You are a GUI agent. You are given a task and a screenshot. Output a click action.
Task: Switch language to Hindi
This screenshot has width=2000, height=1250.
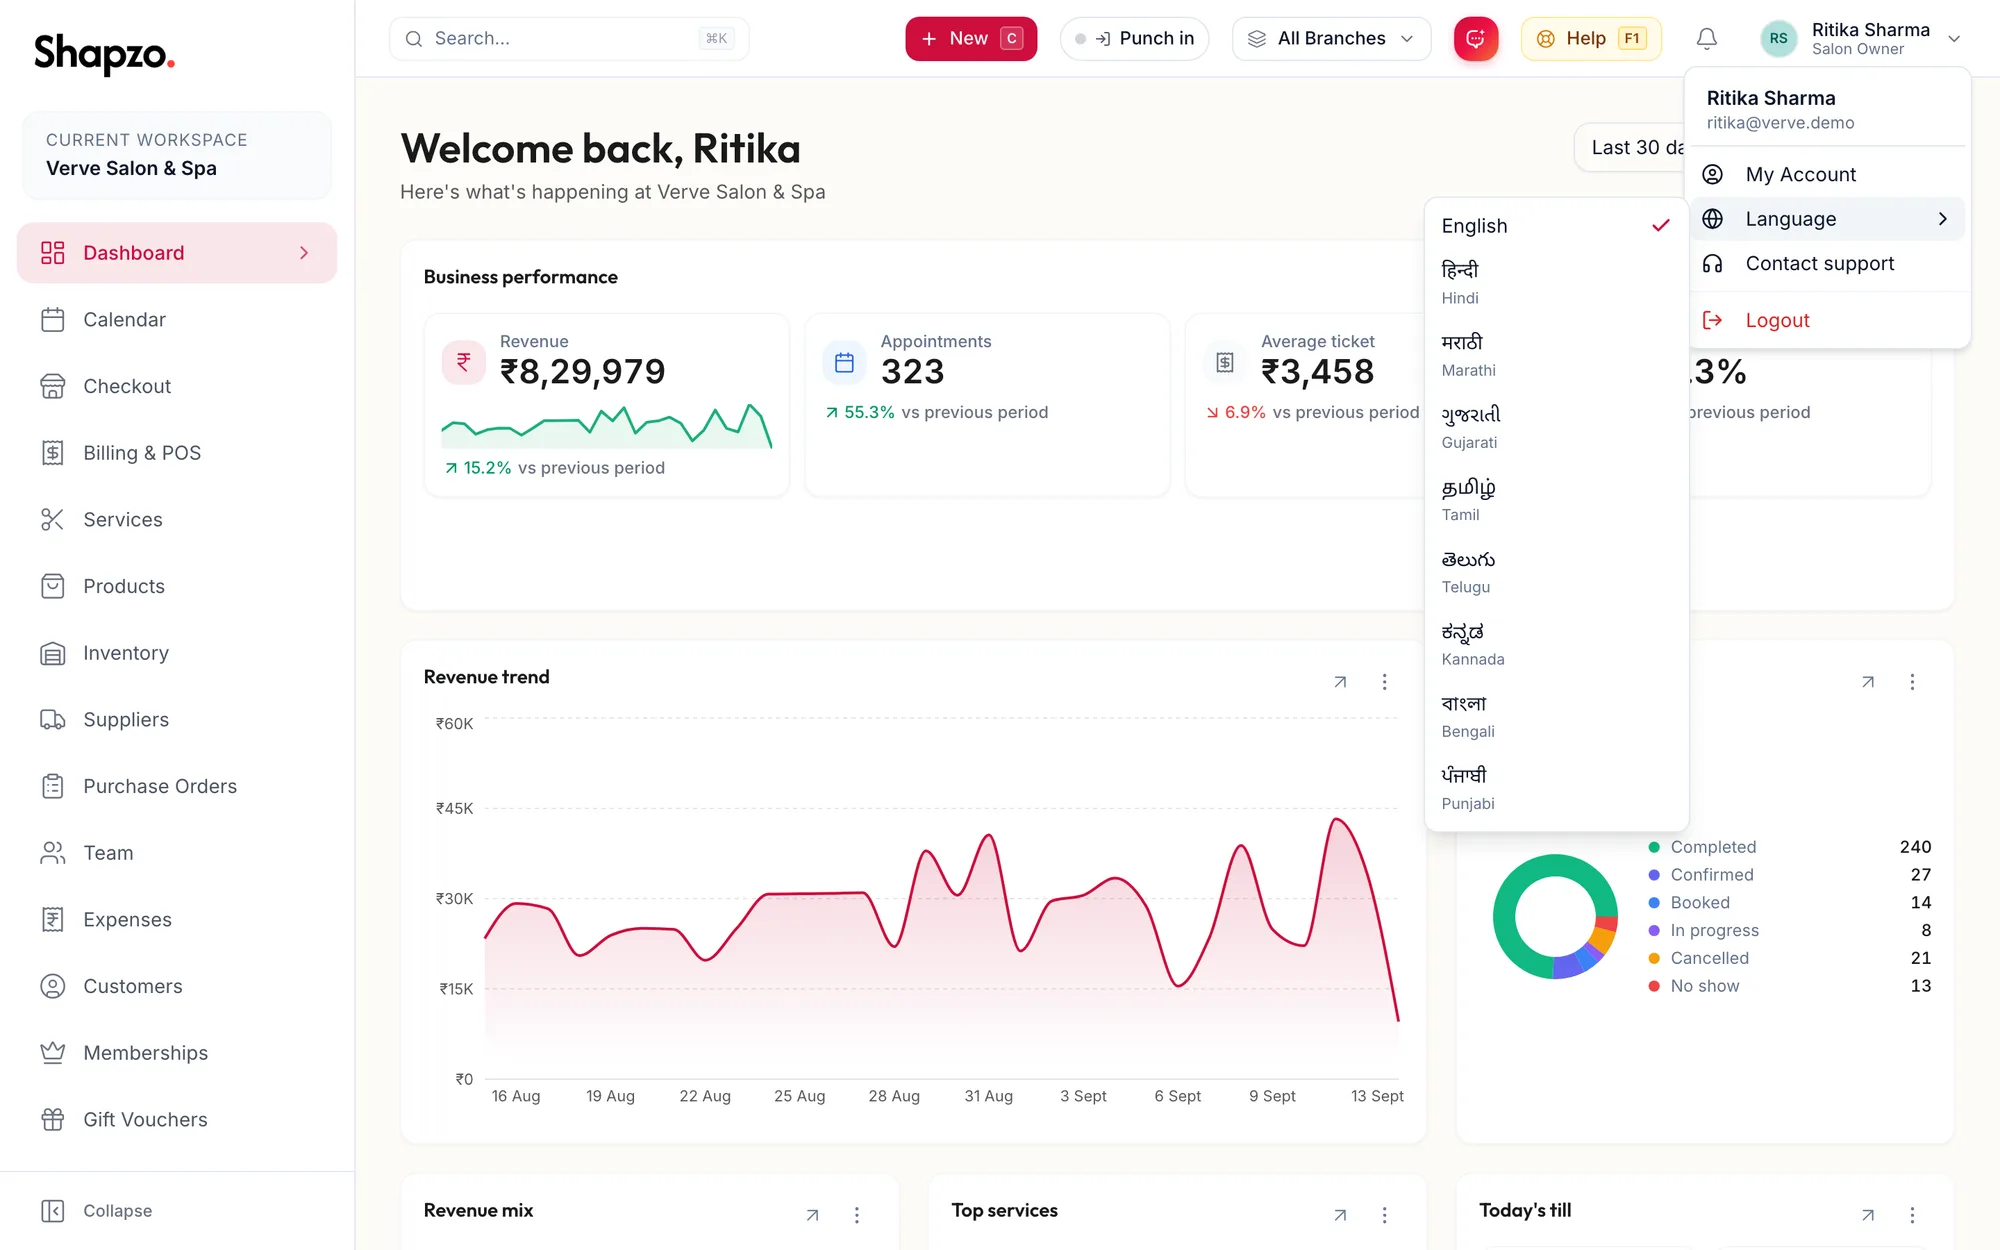[1556, 283]
